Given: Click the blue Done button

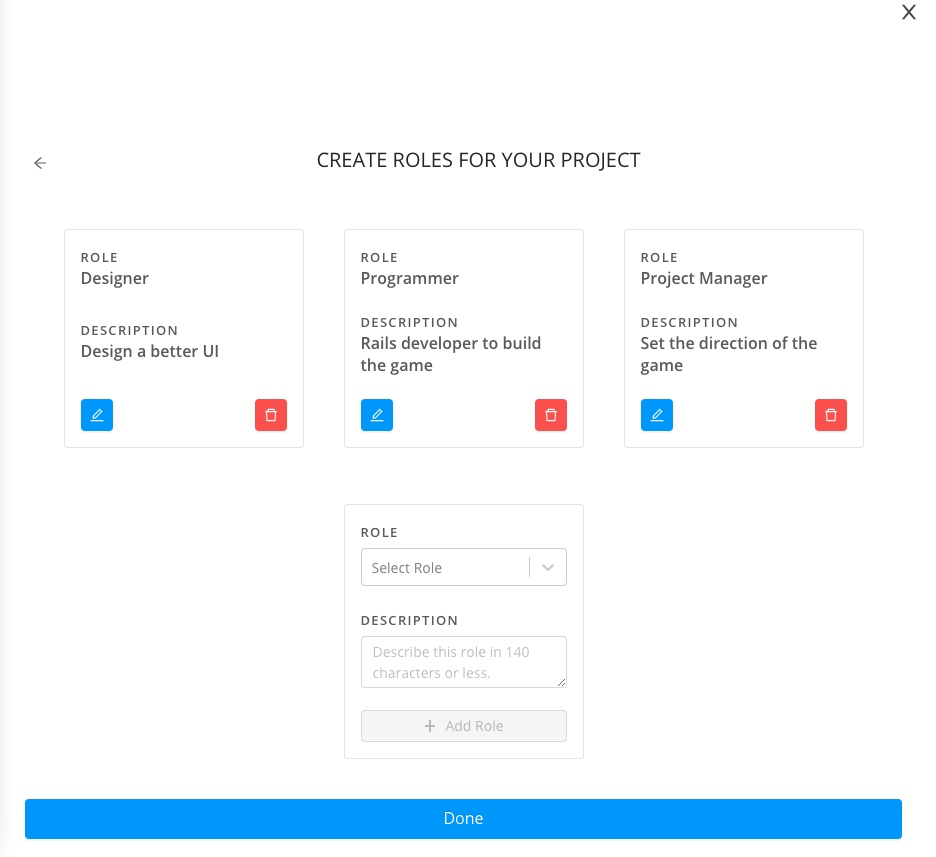Looking at the screenshot, I should click(463, 818).
